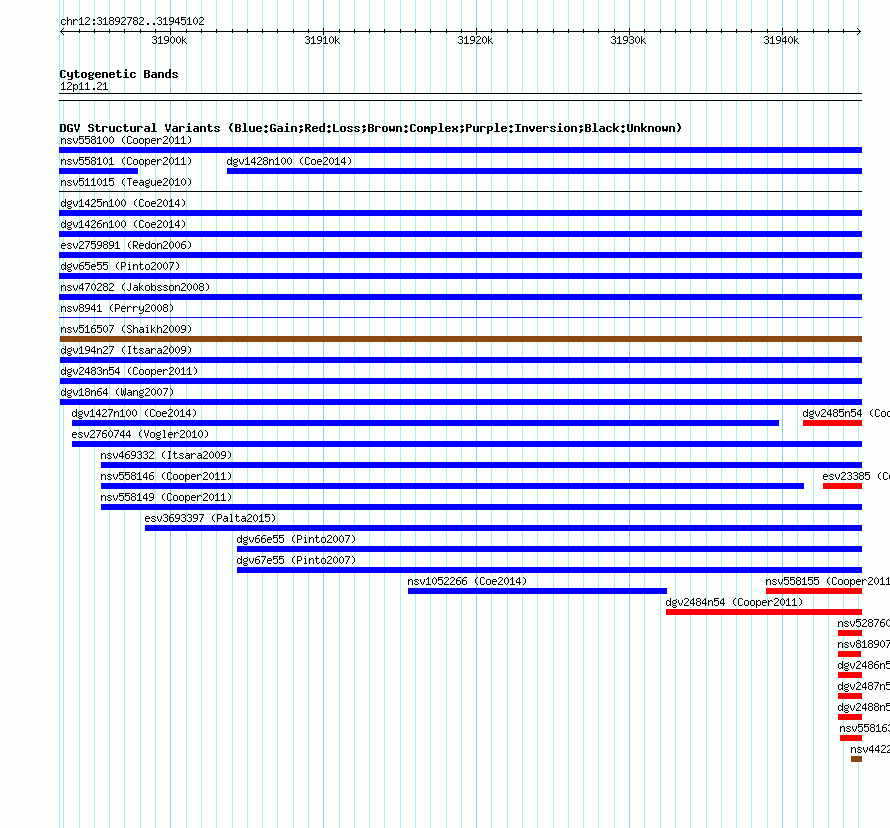Click the dgv65e55 (Pinto2007) label

(x=120, y=266)
